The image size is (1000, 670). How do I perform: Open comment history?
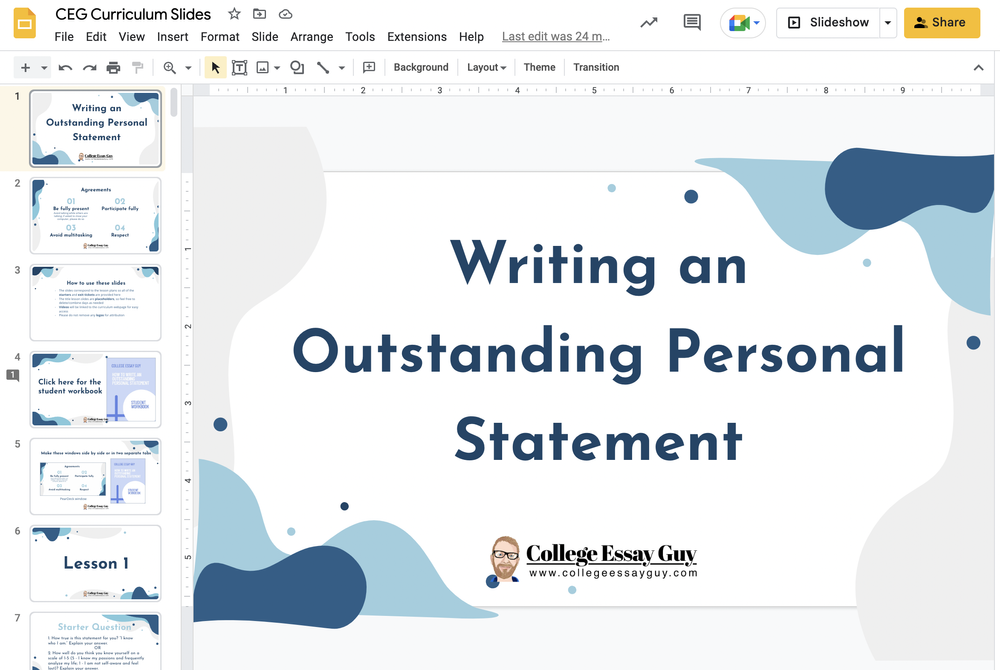tap(692, 22)
